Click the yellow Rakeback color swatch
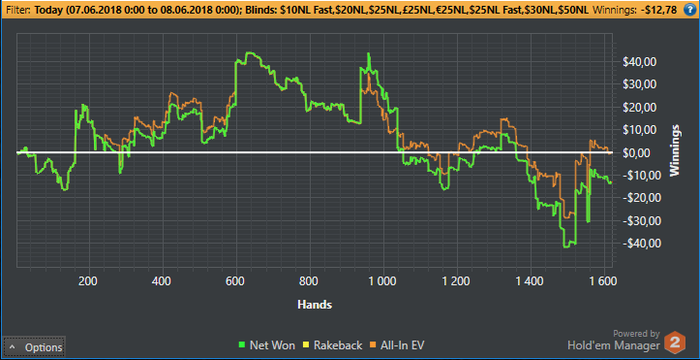 click(306, 345)
